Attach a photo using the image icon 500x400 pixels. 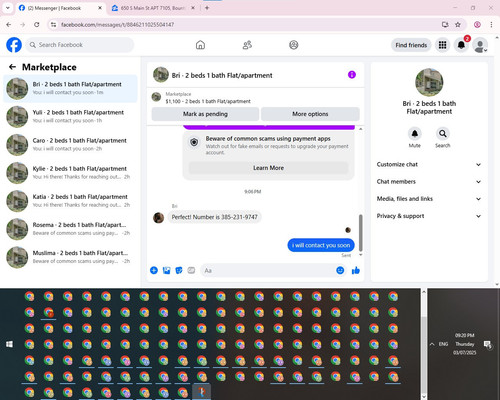pyautogui.click(x=166, y=270)
